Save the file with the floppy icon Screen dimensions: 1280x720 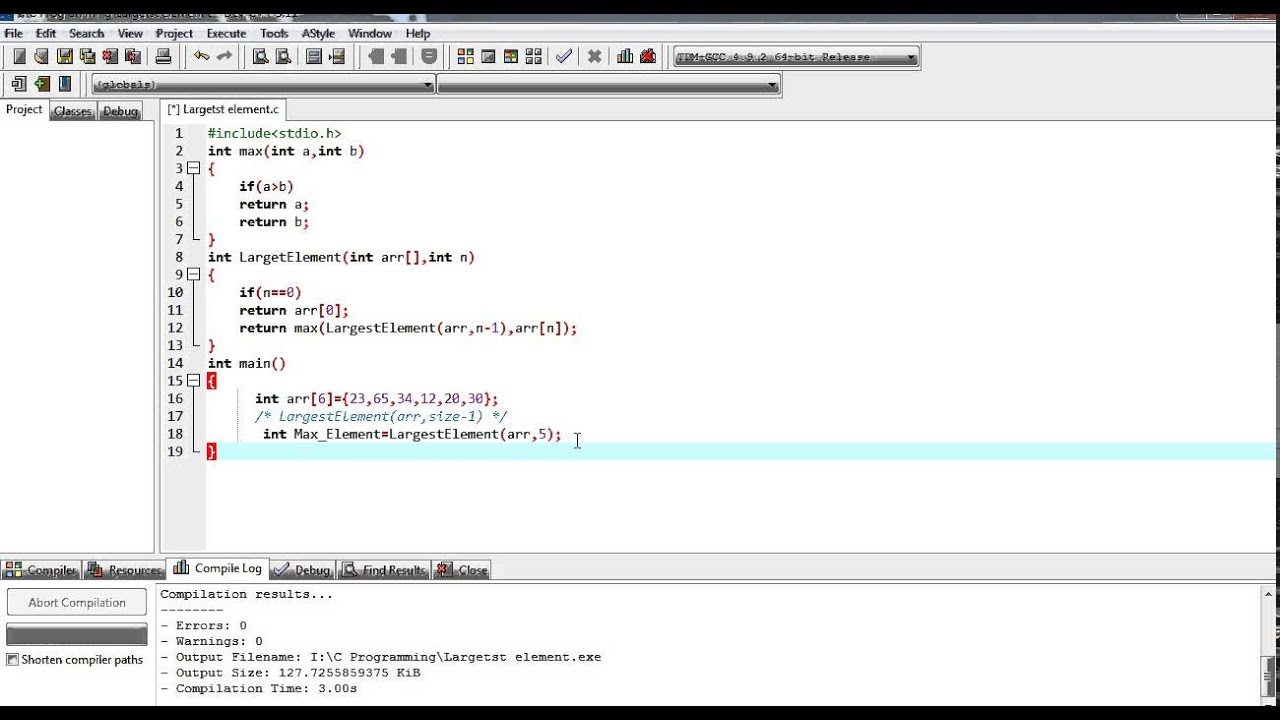pyautogui.click(x=64, y=57)
